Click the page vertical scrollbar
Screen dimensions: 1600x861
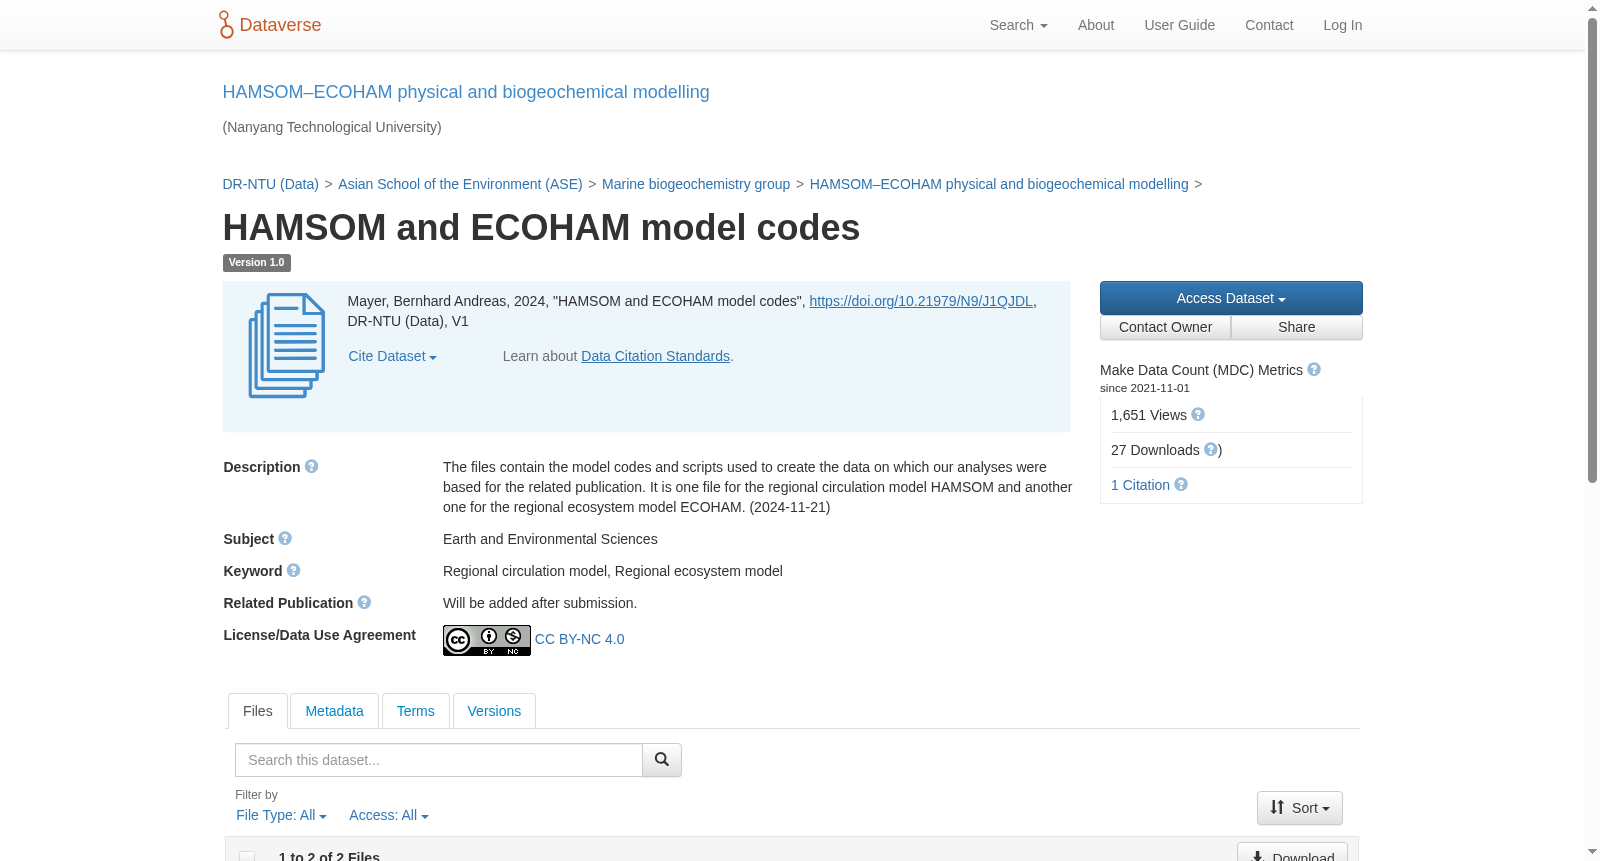point(1592,250)
